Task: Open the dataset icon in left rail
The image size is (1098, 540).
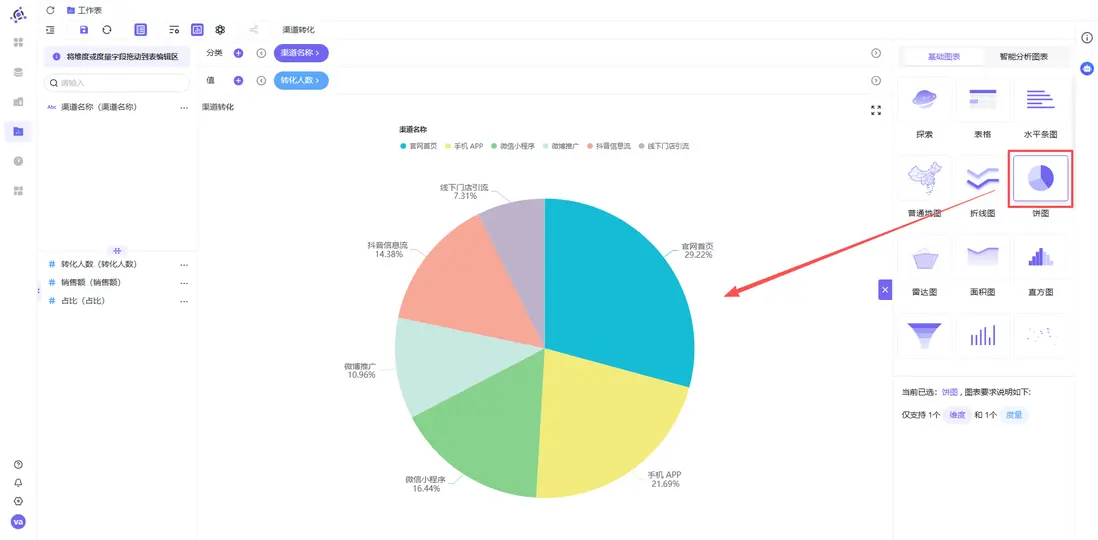Action: point(18,102)
